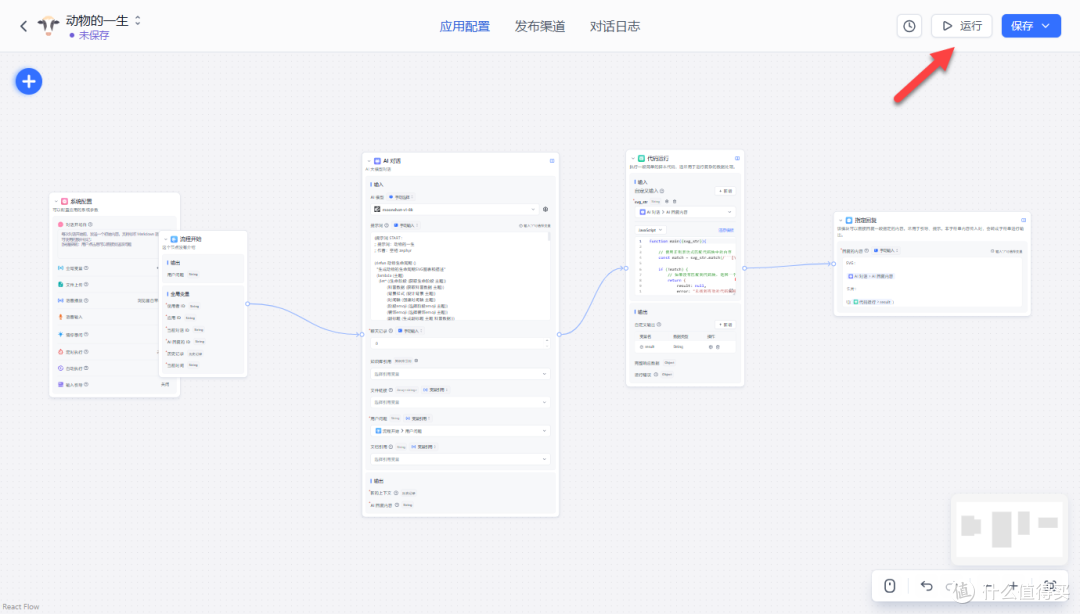Image resolution: width=1080 pixels, height=614 pixels.
Task: Switch to the 发布渠道 tab
Action: pyautogui.click(x=539, y=26)
